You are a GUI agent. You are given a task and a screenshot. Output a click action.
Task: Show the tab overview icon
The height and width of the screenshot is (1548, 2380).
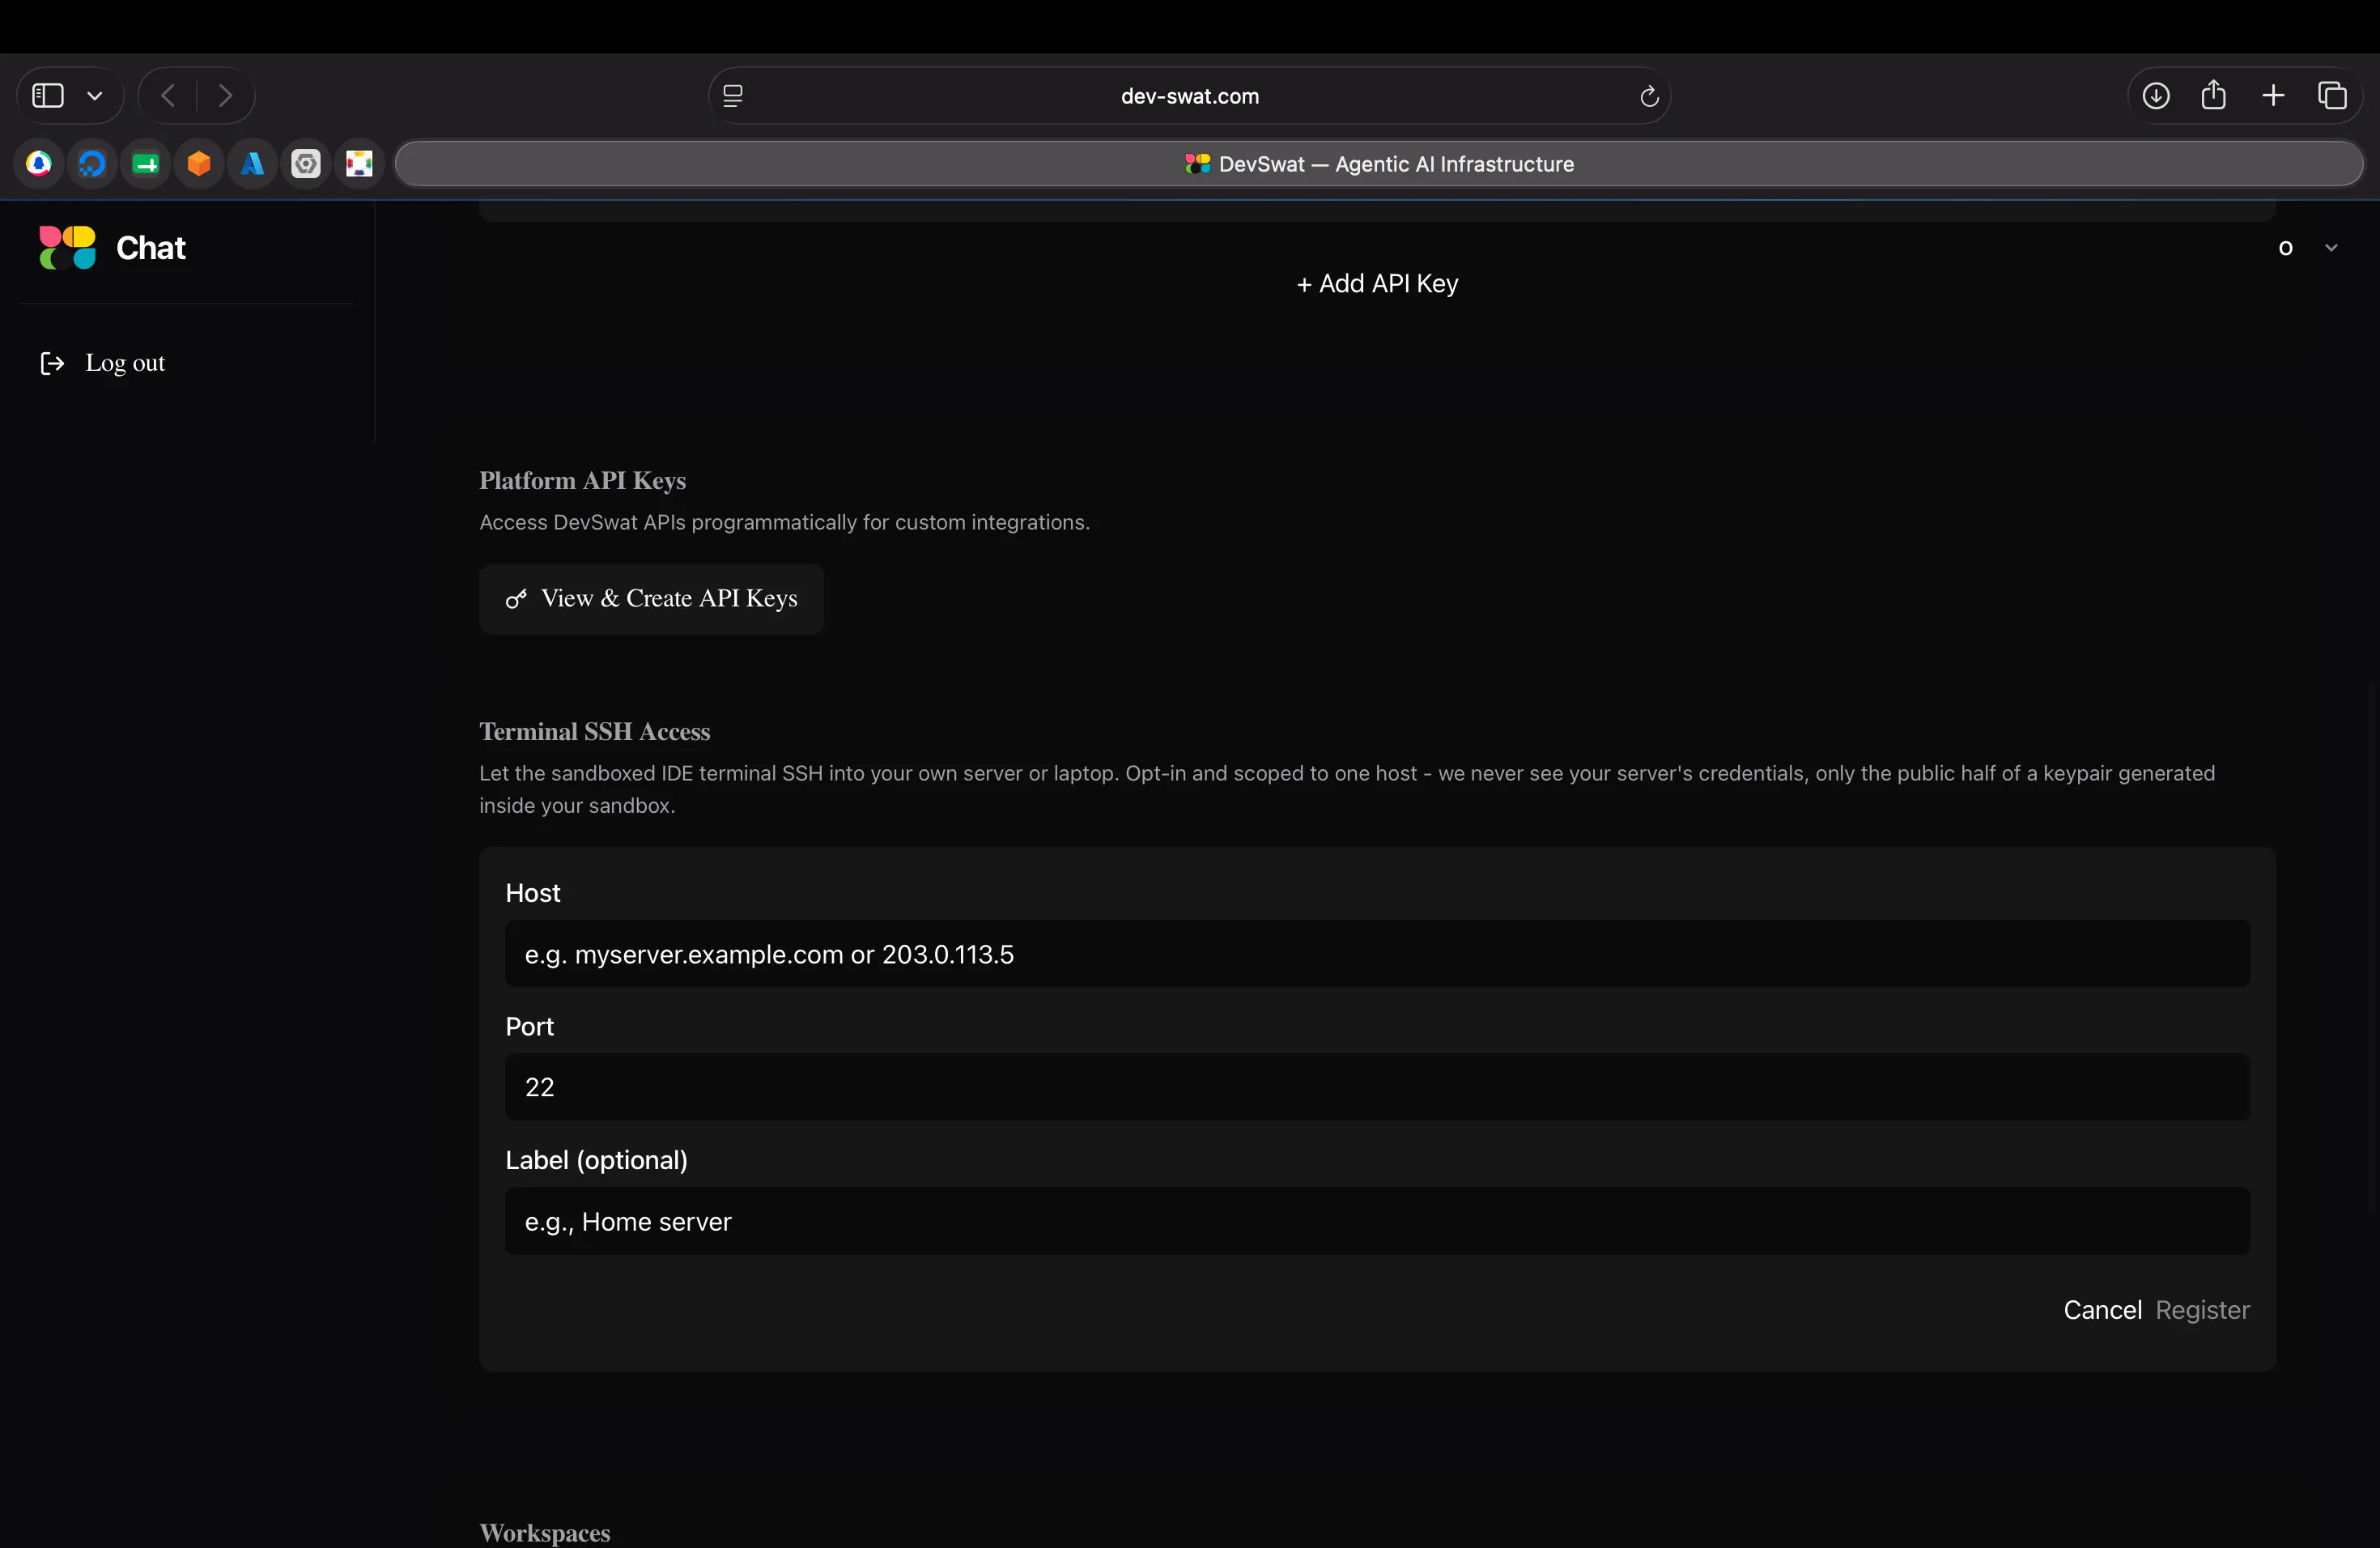2332,96
